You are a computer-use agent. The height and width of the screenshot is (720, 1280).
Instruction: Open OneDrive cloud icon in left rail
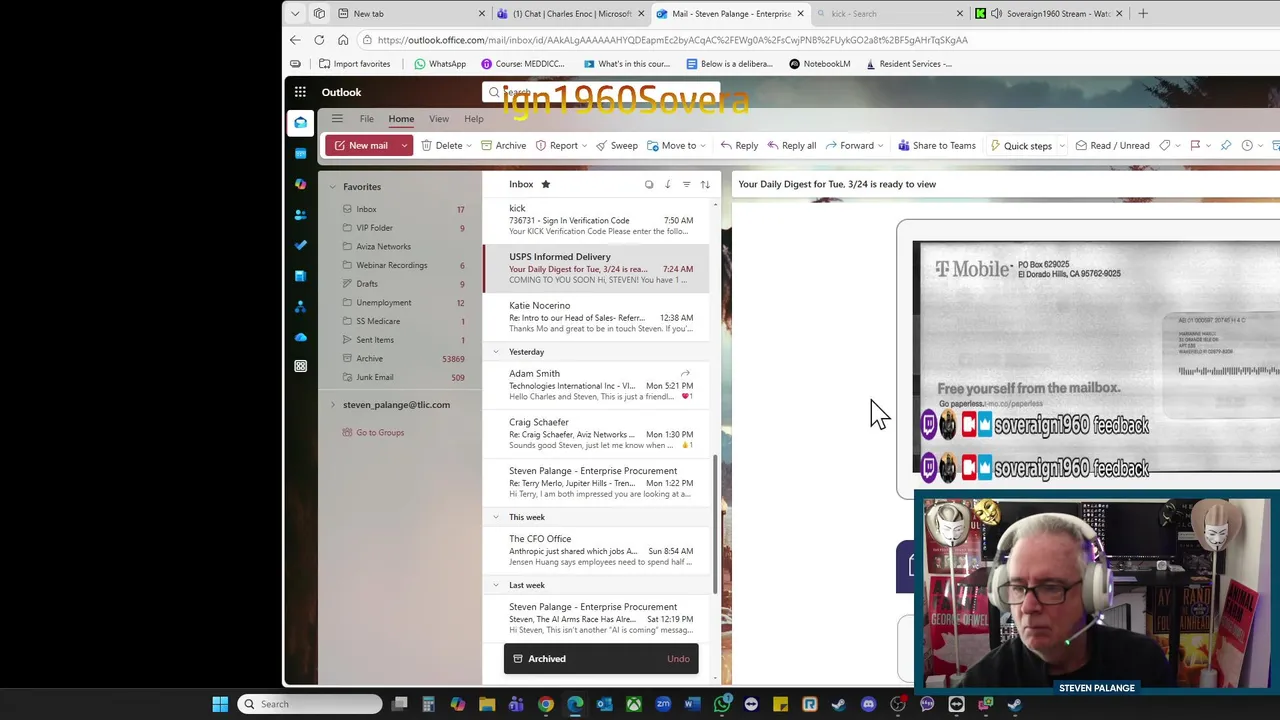tap(300, 337)
